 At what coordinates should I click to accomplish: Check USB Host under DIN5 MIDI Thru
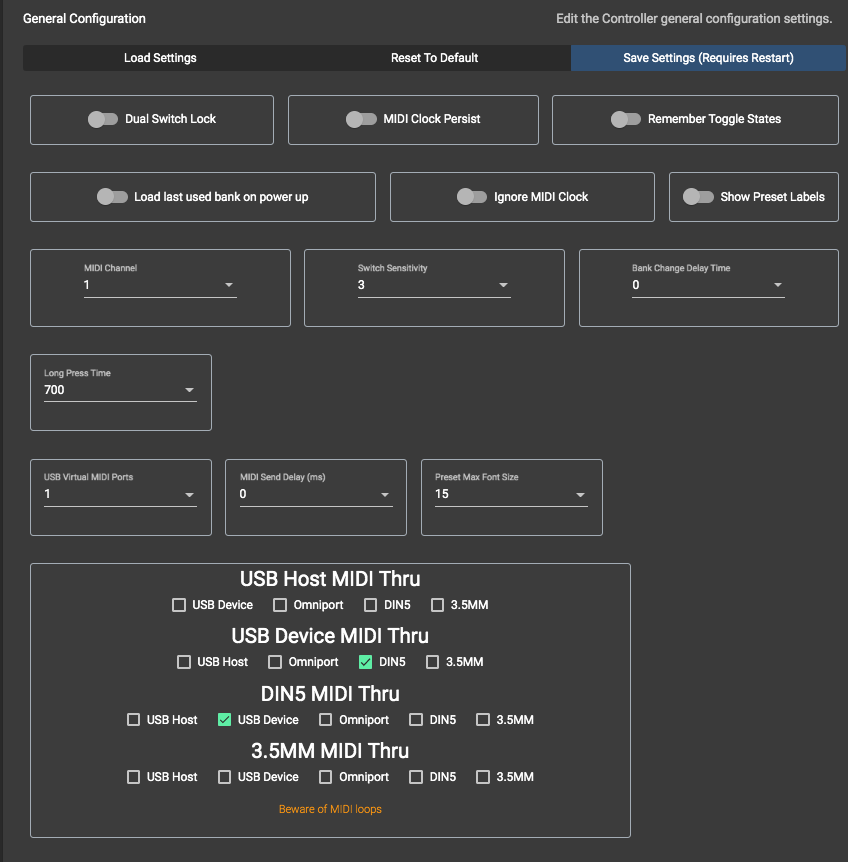pyautogui.click(x=134, y=720)
